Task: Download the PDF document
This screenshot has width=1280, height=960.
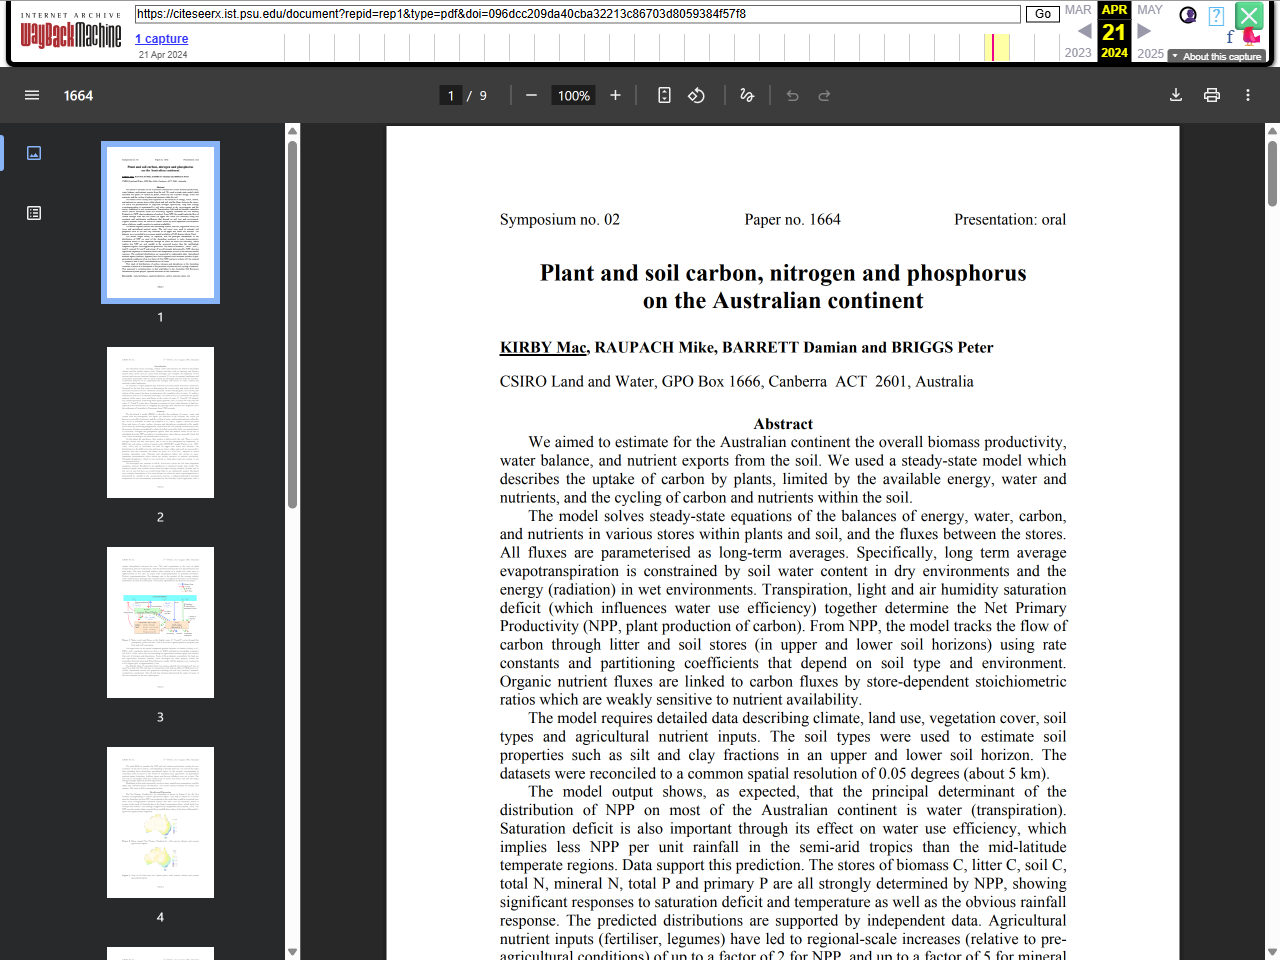Action: point(1176,95)
